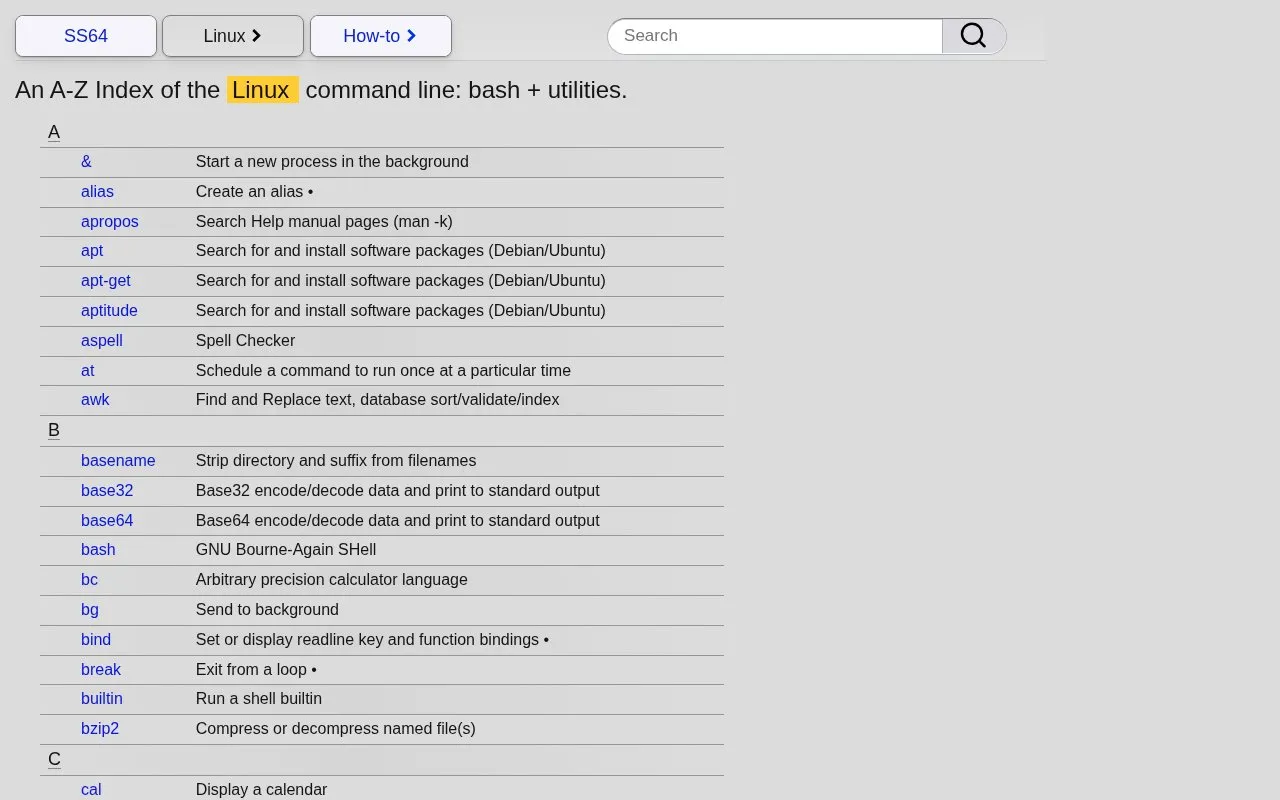Open the base64 command link
The width and height of the screenshot is (1280, 800).
[x=107, y=521]
